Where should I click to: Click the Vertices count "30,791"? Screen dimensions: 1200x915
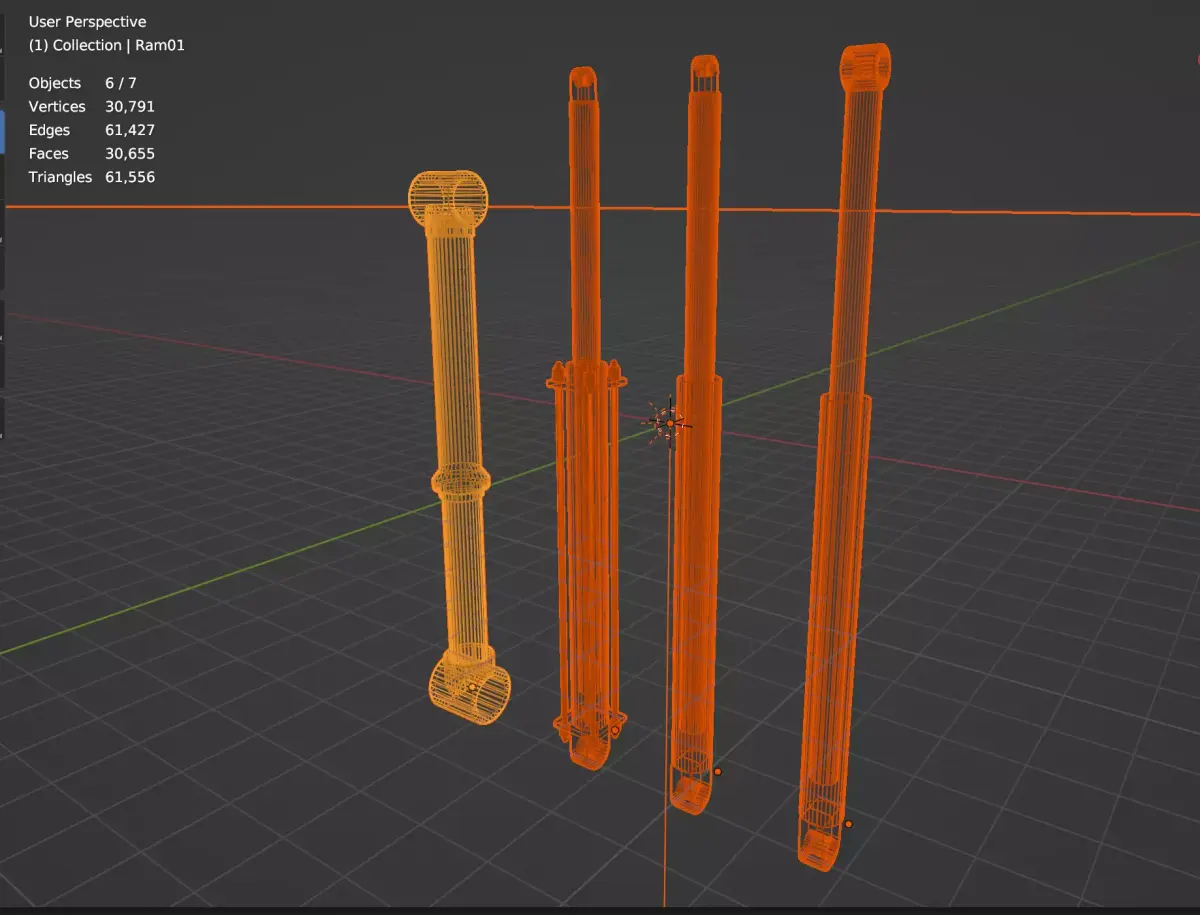tap(130, 106)
